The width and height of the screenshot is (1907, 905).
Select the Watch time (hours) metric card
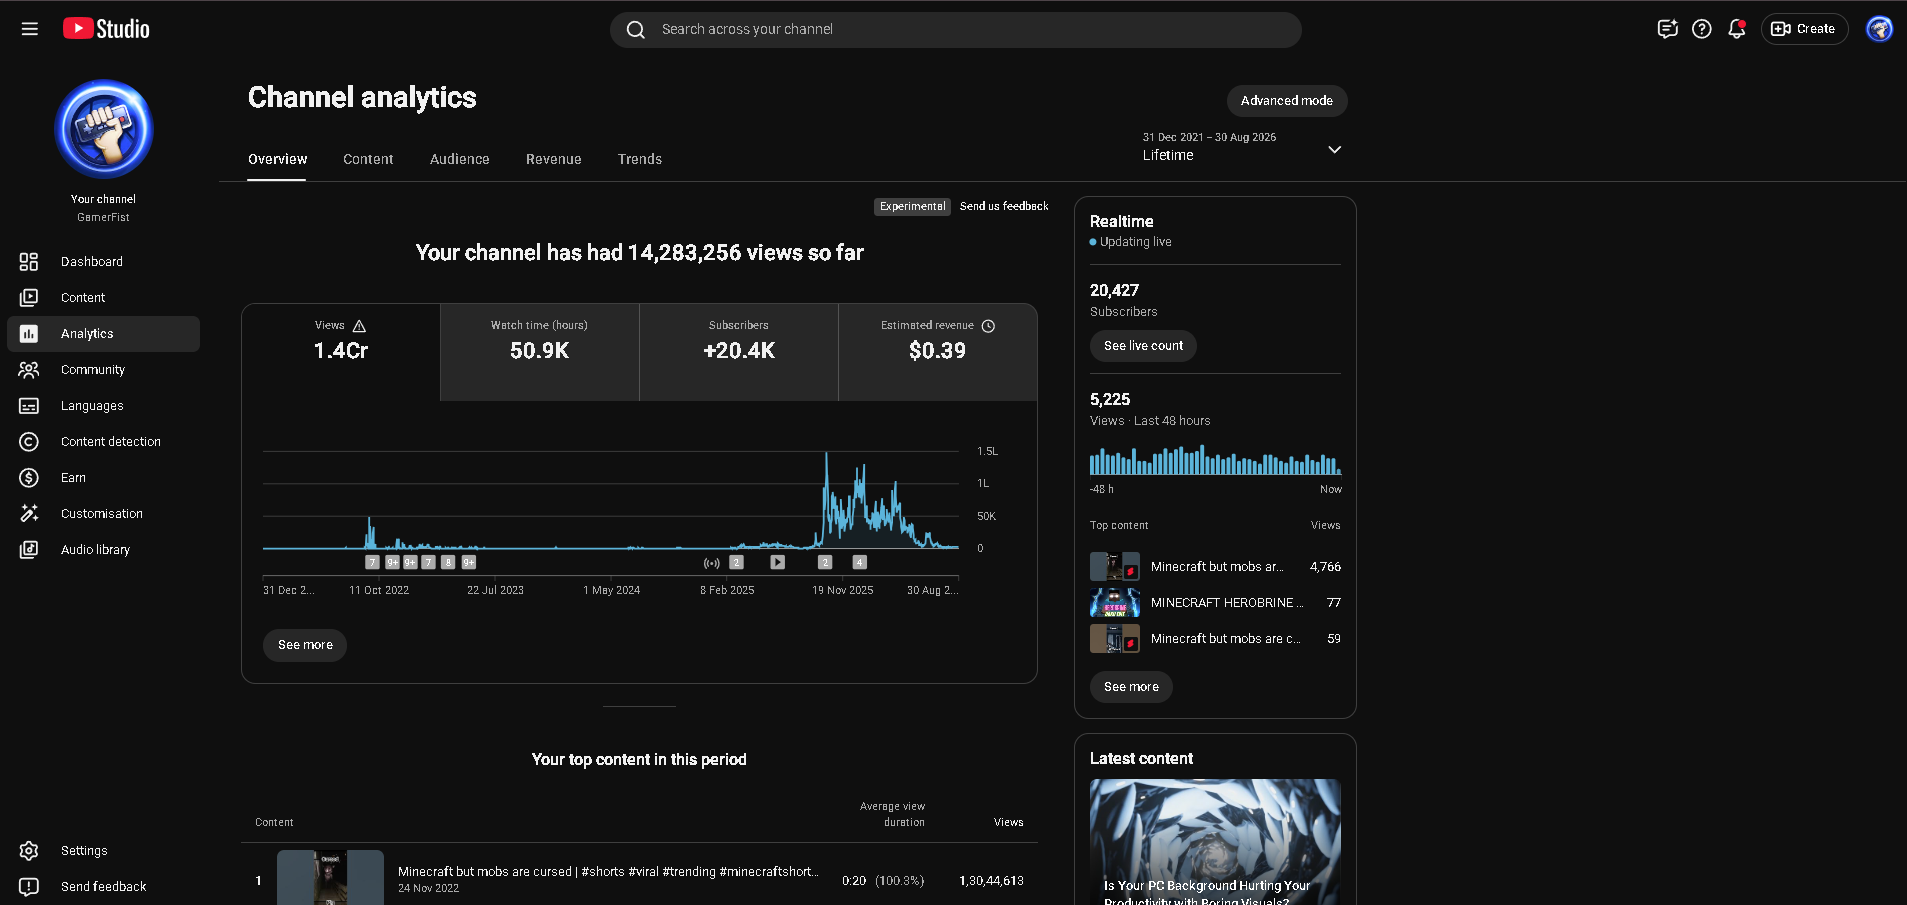[x=539, y=352]
